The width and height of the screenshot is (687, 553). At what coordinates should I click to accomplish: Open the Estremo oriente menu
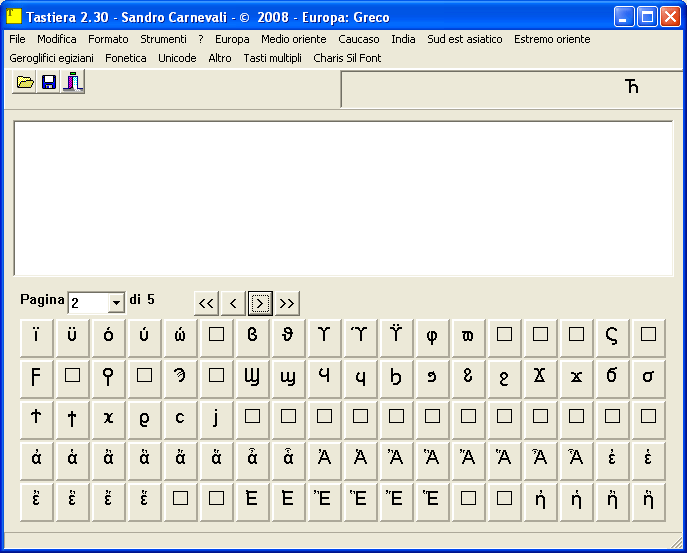[x=552, y=39]
